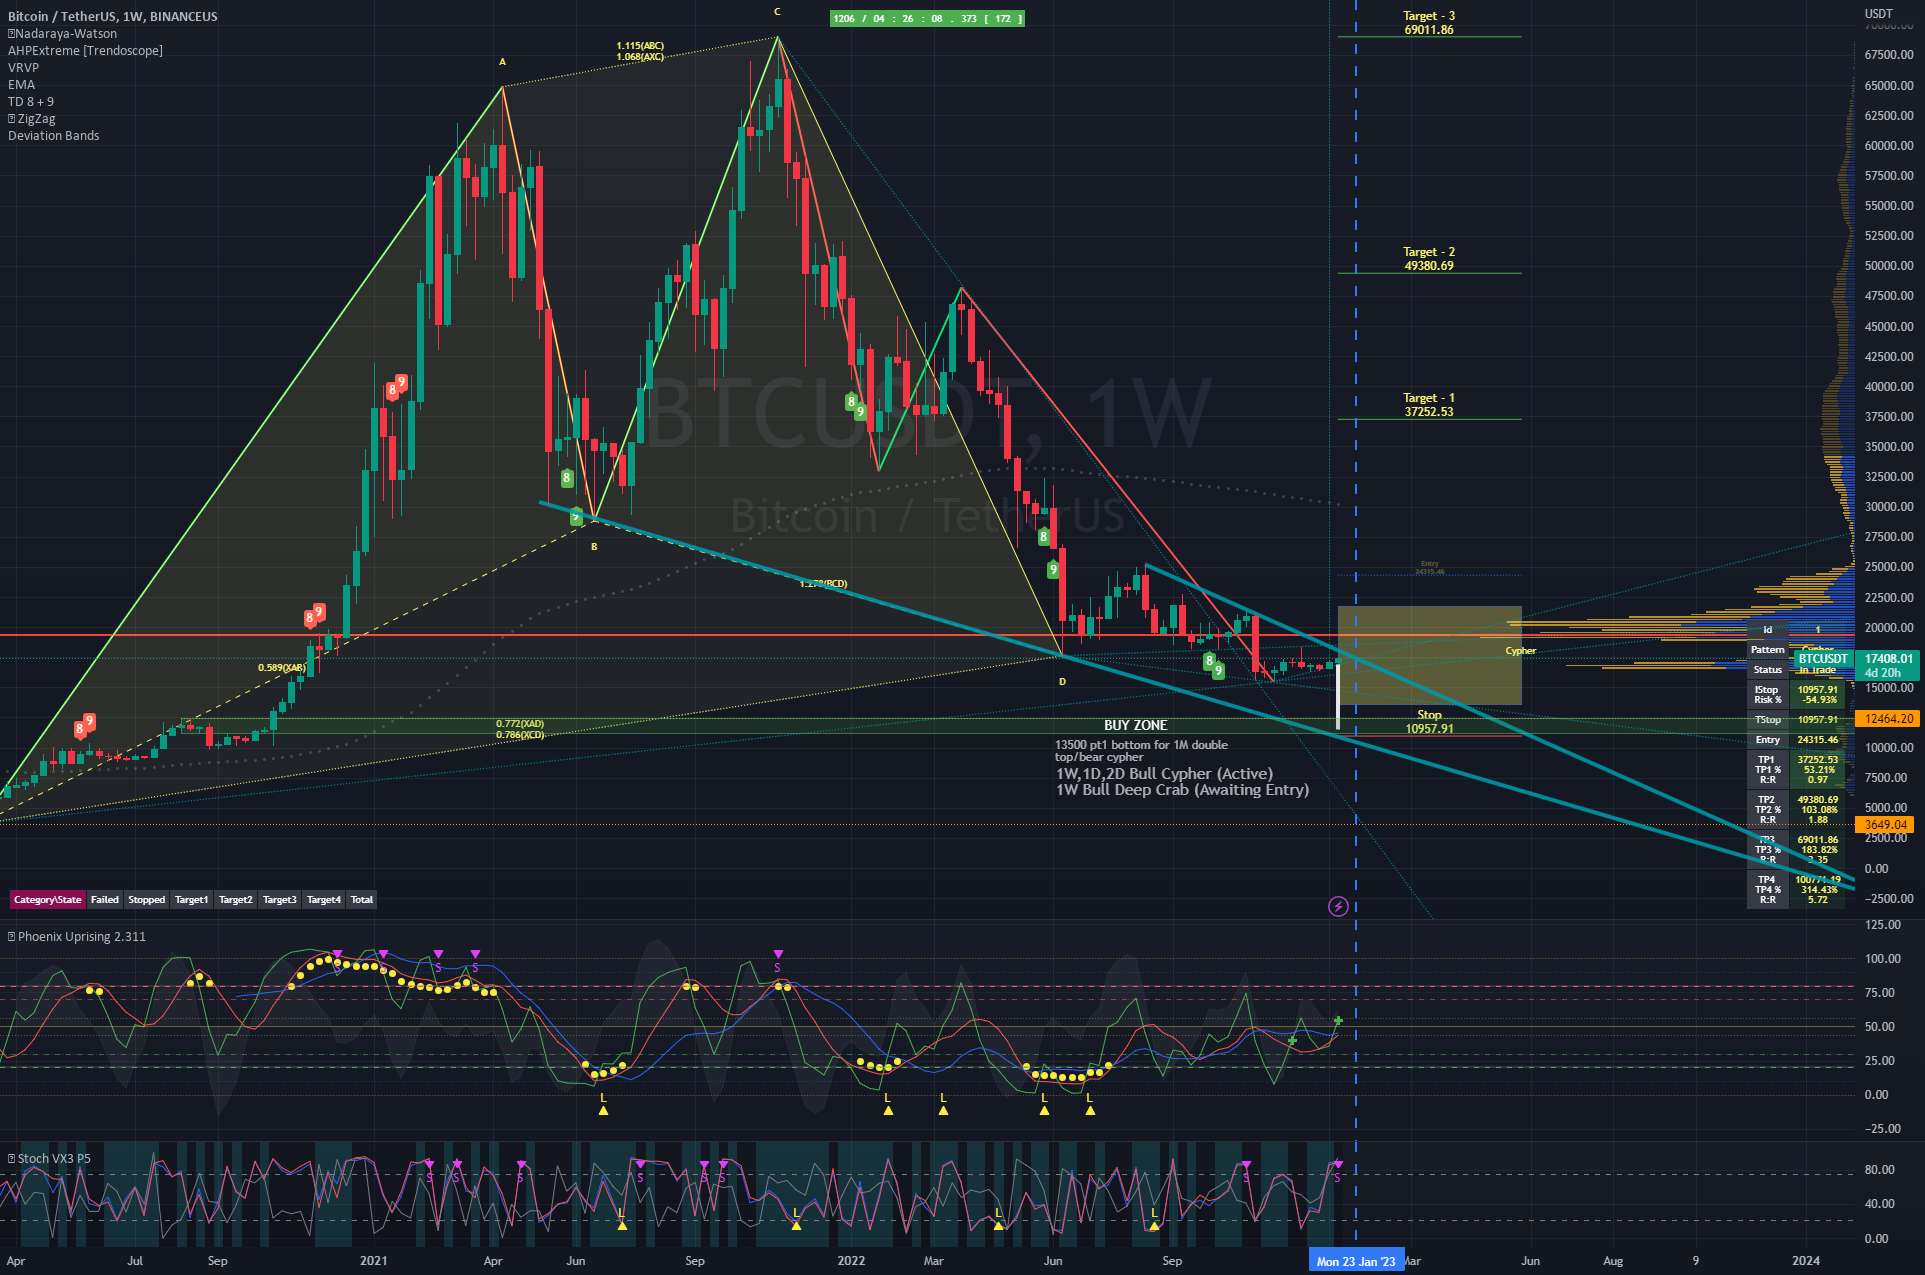Click the Stopped column header

click(146, 900)
